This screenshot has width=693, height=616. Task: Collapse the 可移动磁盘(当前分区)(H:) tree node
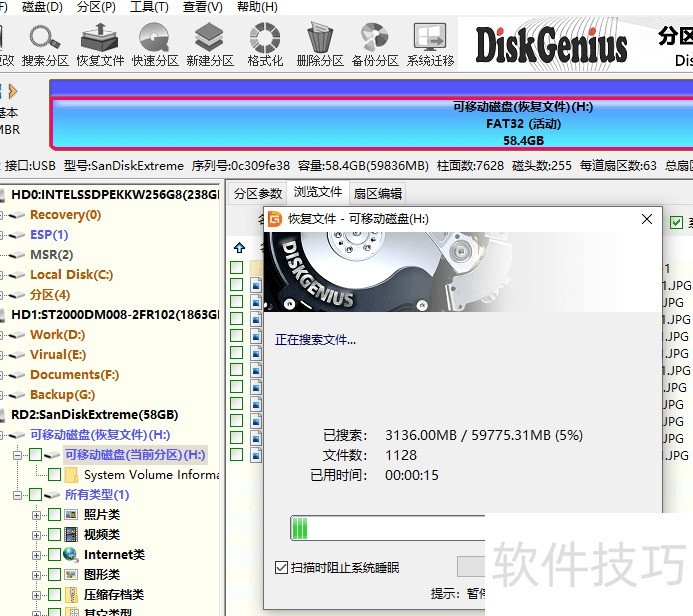(17, 455)
